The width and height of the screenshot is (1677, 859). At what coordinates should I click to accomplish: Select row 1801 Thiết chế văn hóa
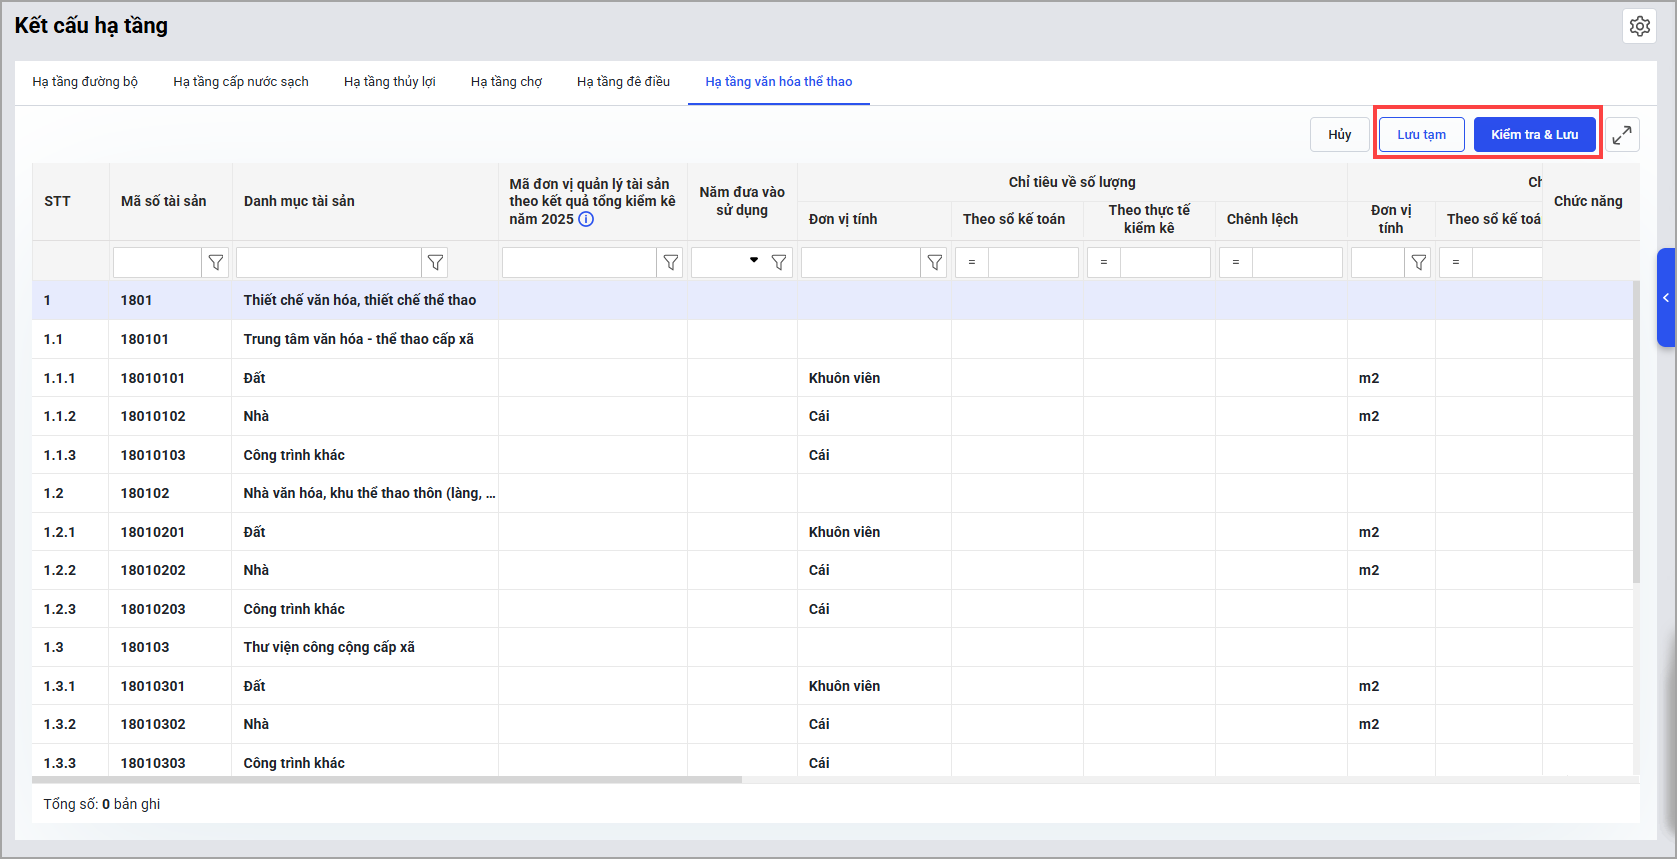point(360,300)
